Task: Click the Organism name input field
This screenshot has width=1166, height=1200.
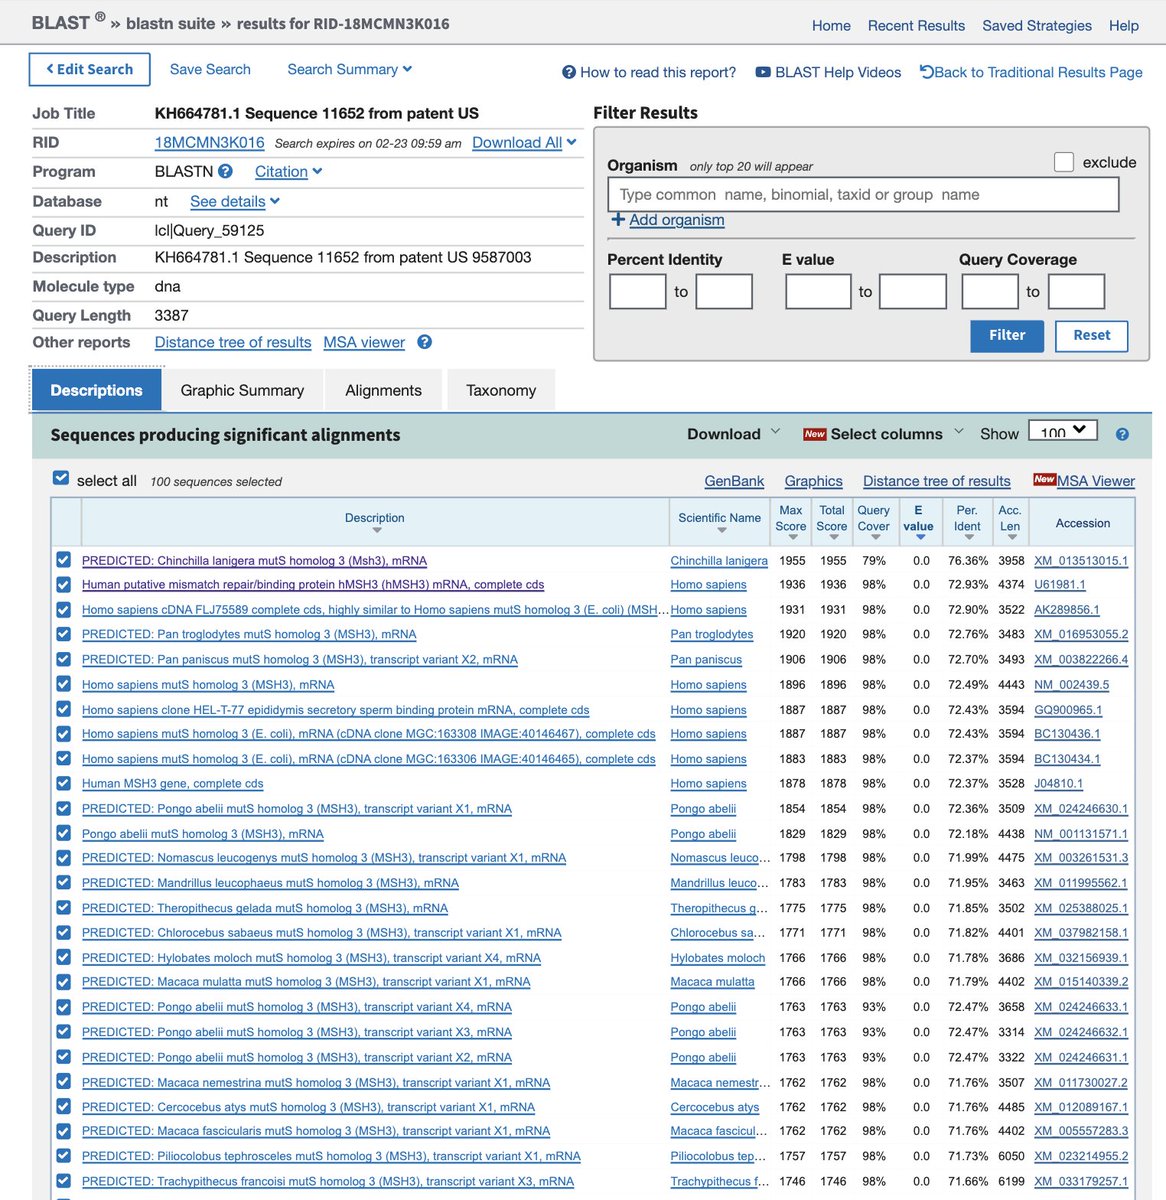Action: click(863, 195)
